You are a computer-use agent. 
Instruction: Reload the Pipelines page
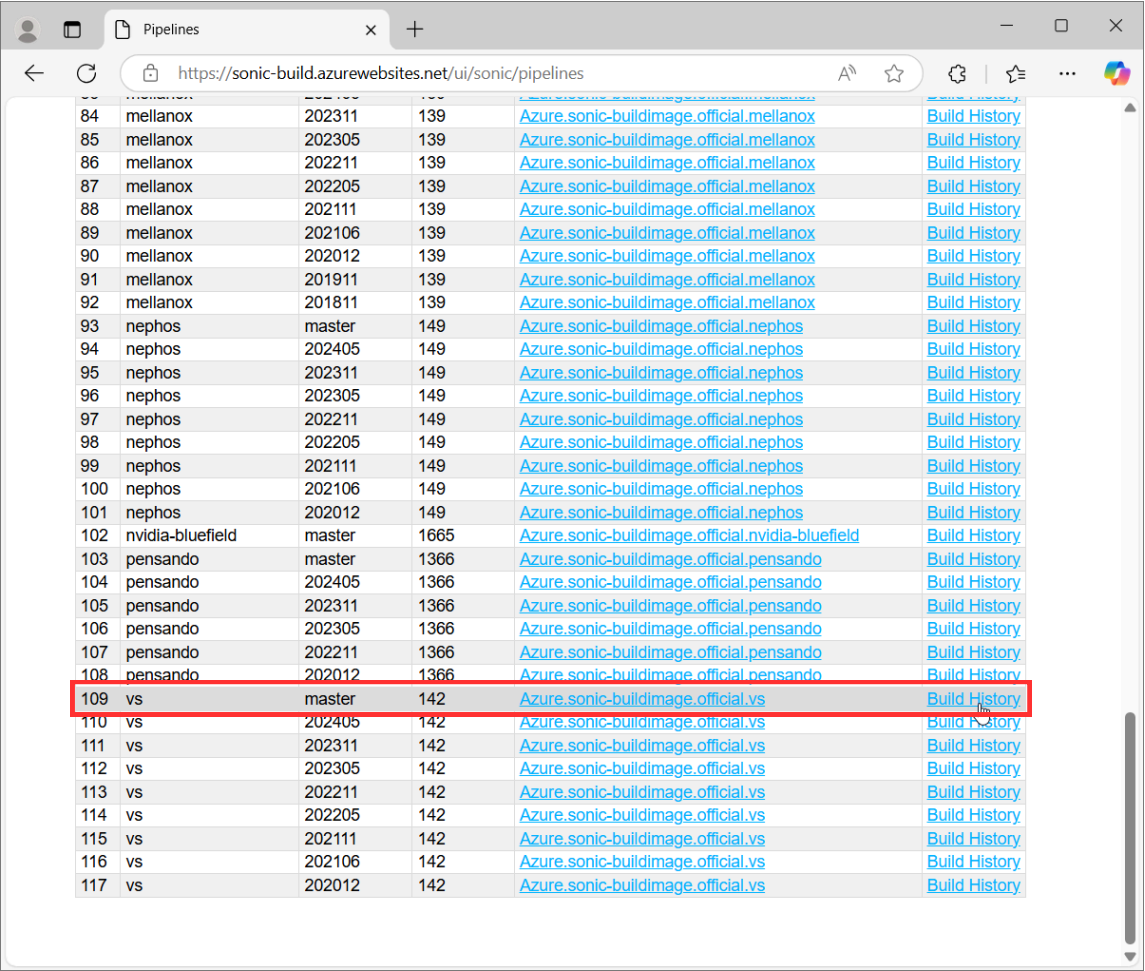pos(87,73)
